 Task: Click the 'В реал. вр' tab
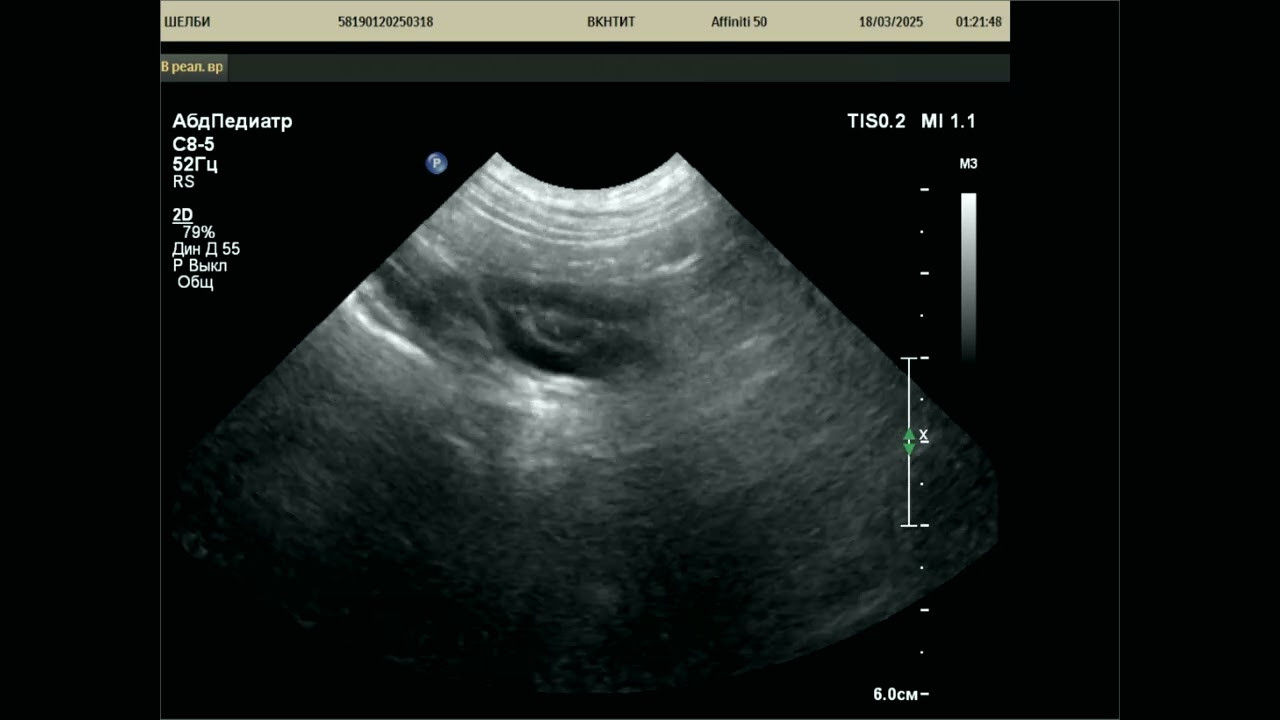[193, 67]
